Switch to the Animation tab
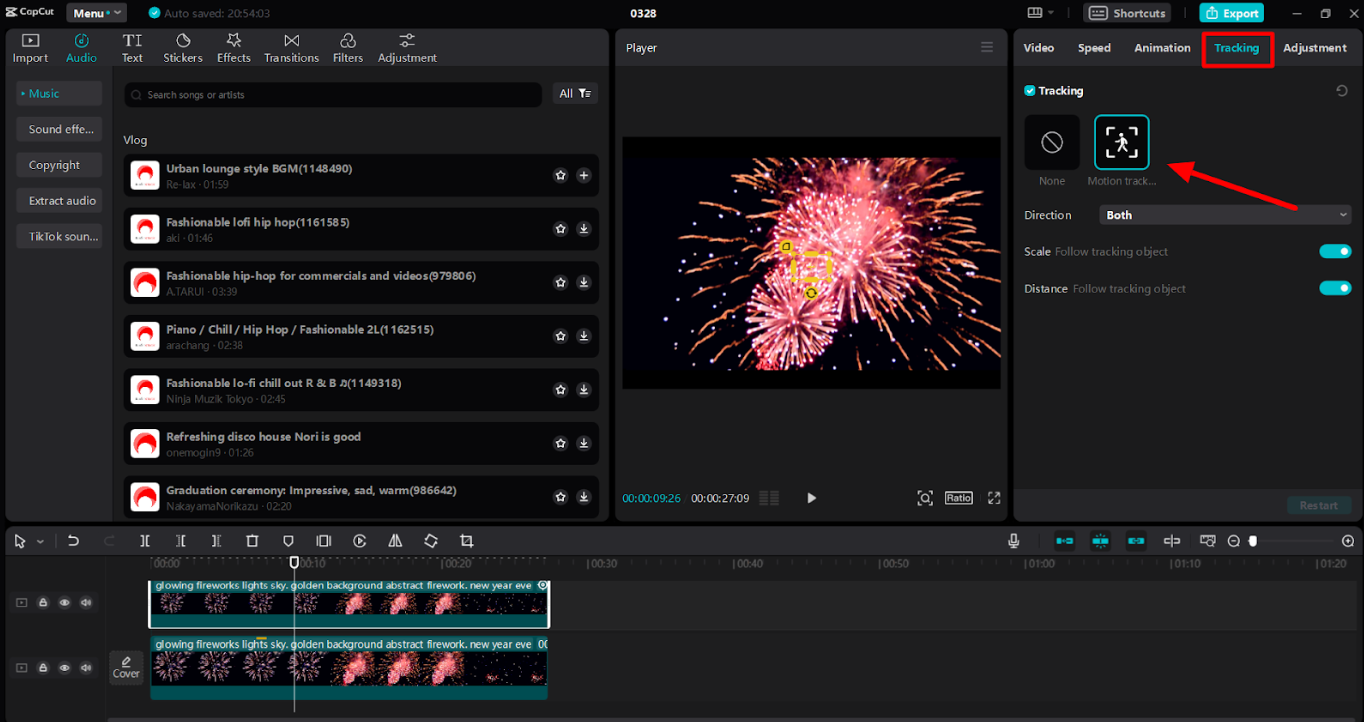The height and width of the screenshot is (722, 1364). coord(1162,48)
